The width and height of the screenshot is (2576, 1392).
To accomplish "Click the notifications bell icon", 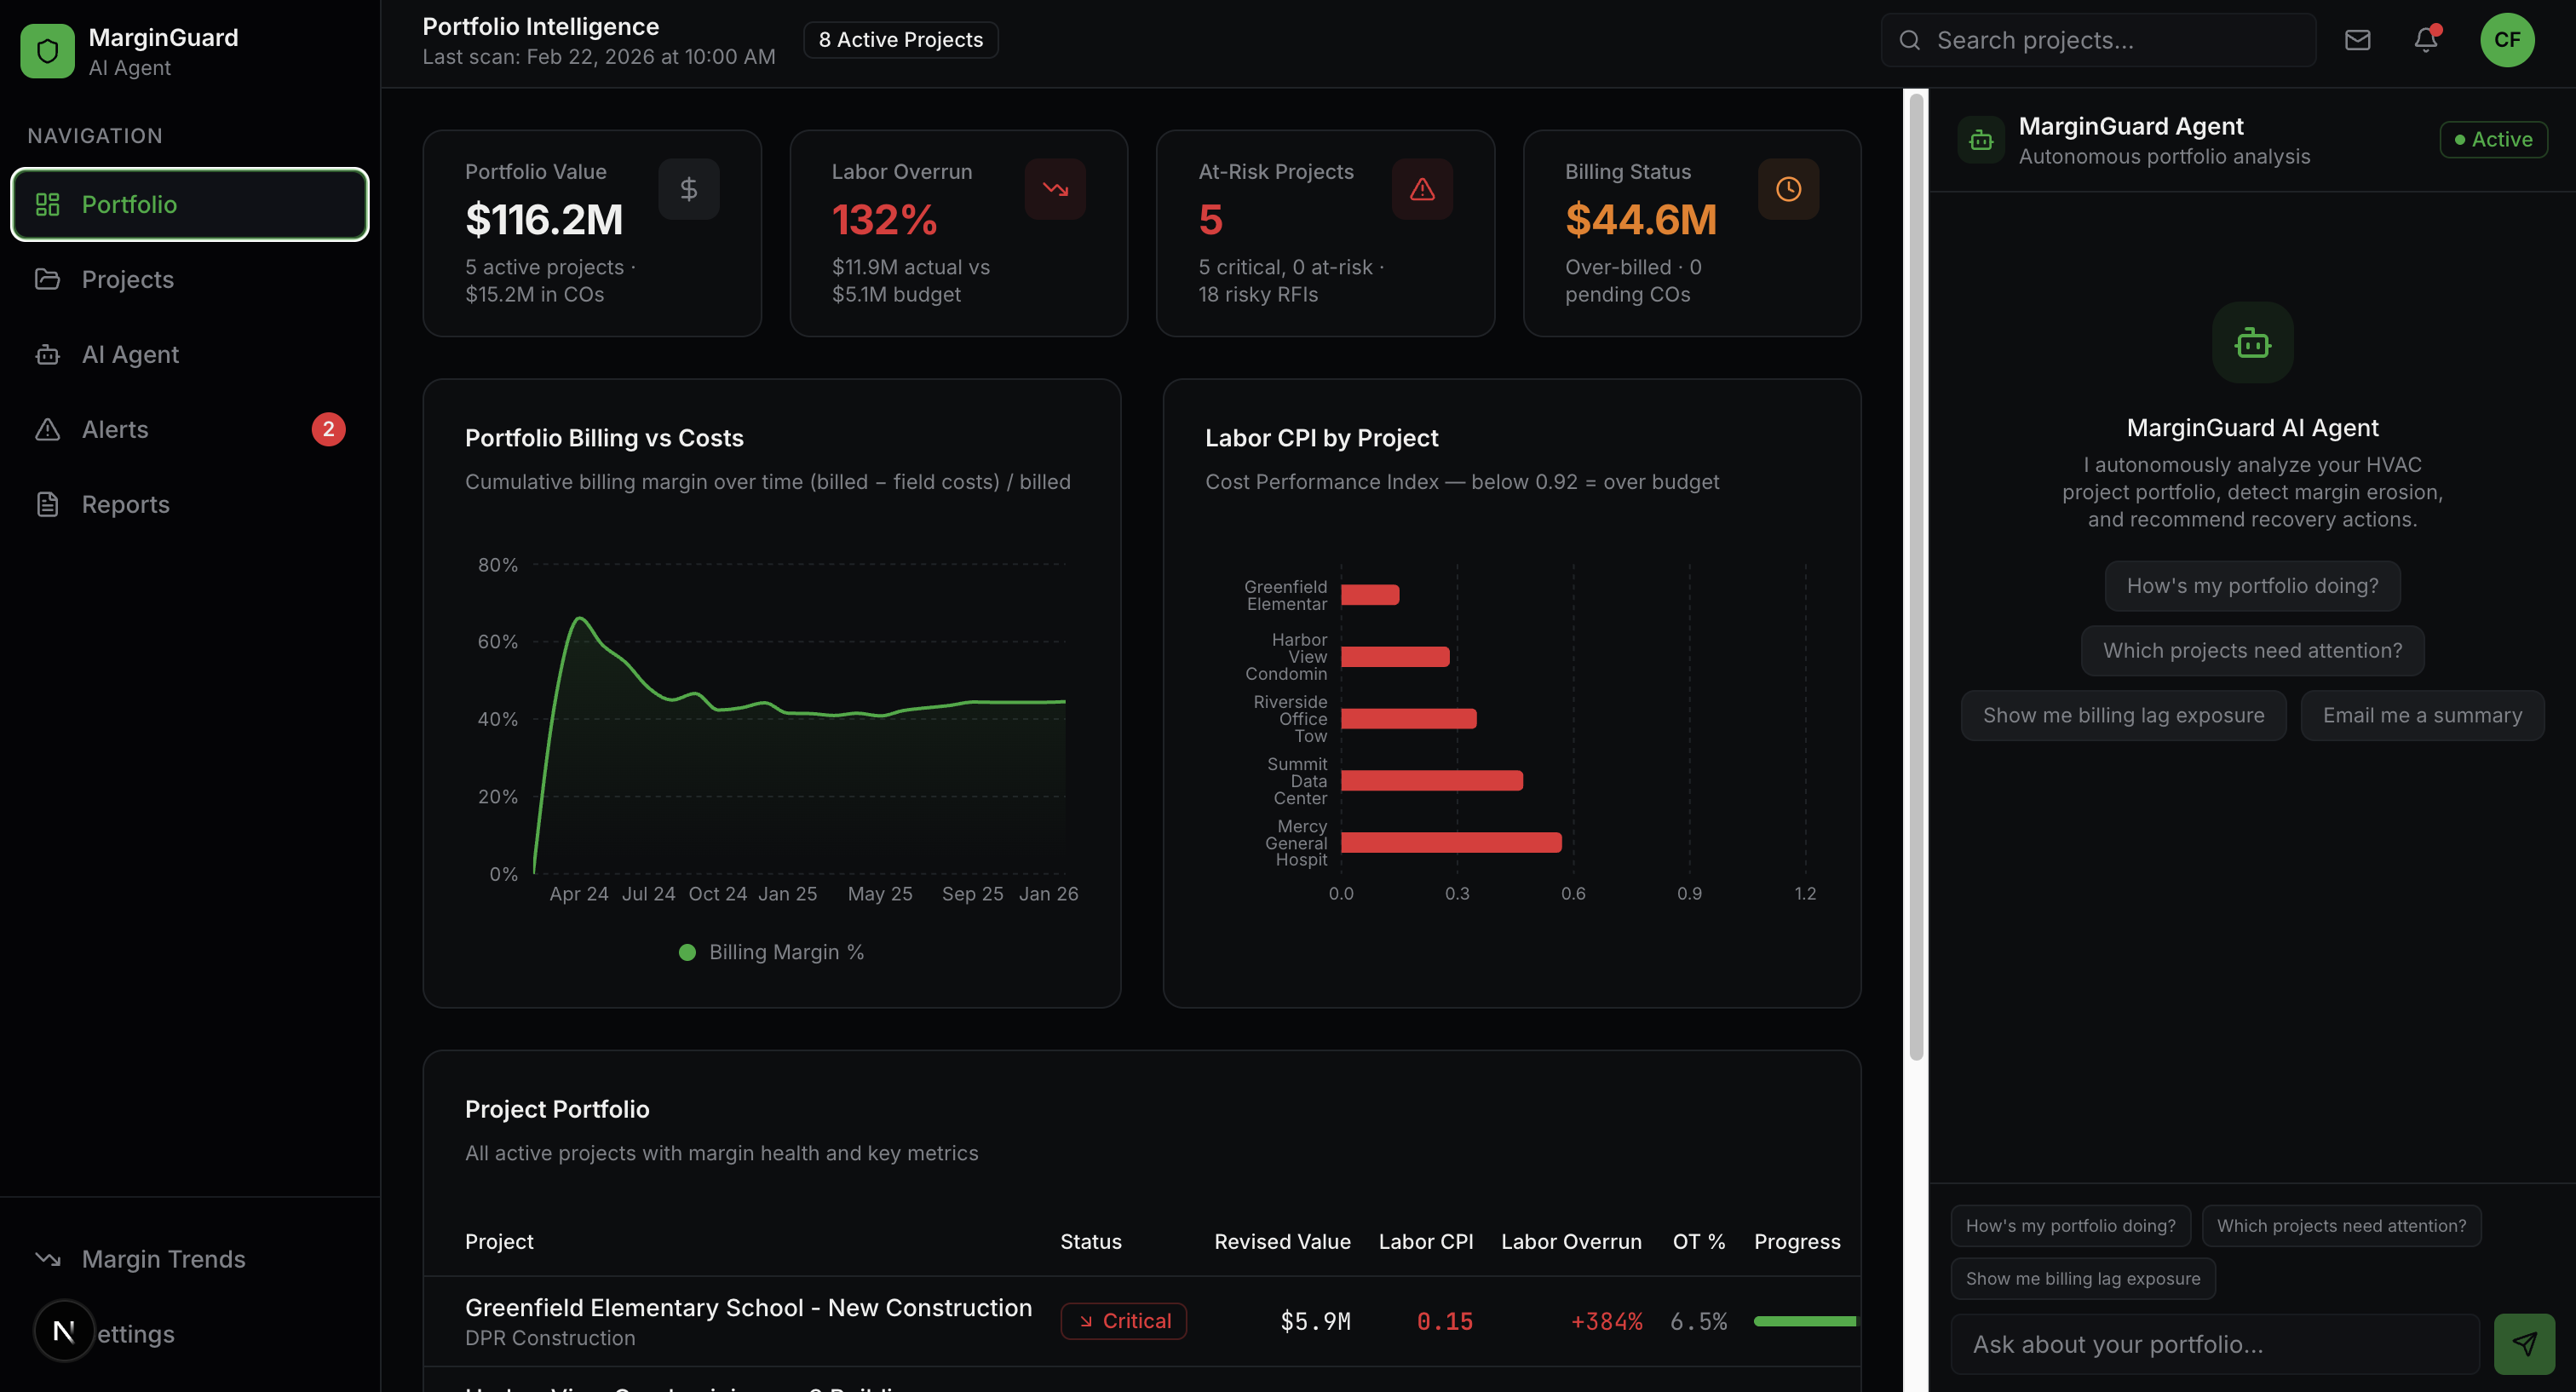I will [x=2425, y=40].
